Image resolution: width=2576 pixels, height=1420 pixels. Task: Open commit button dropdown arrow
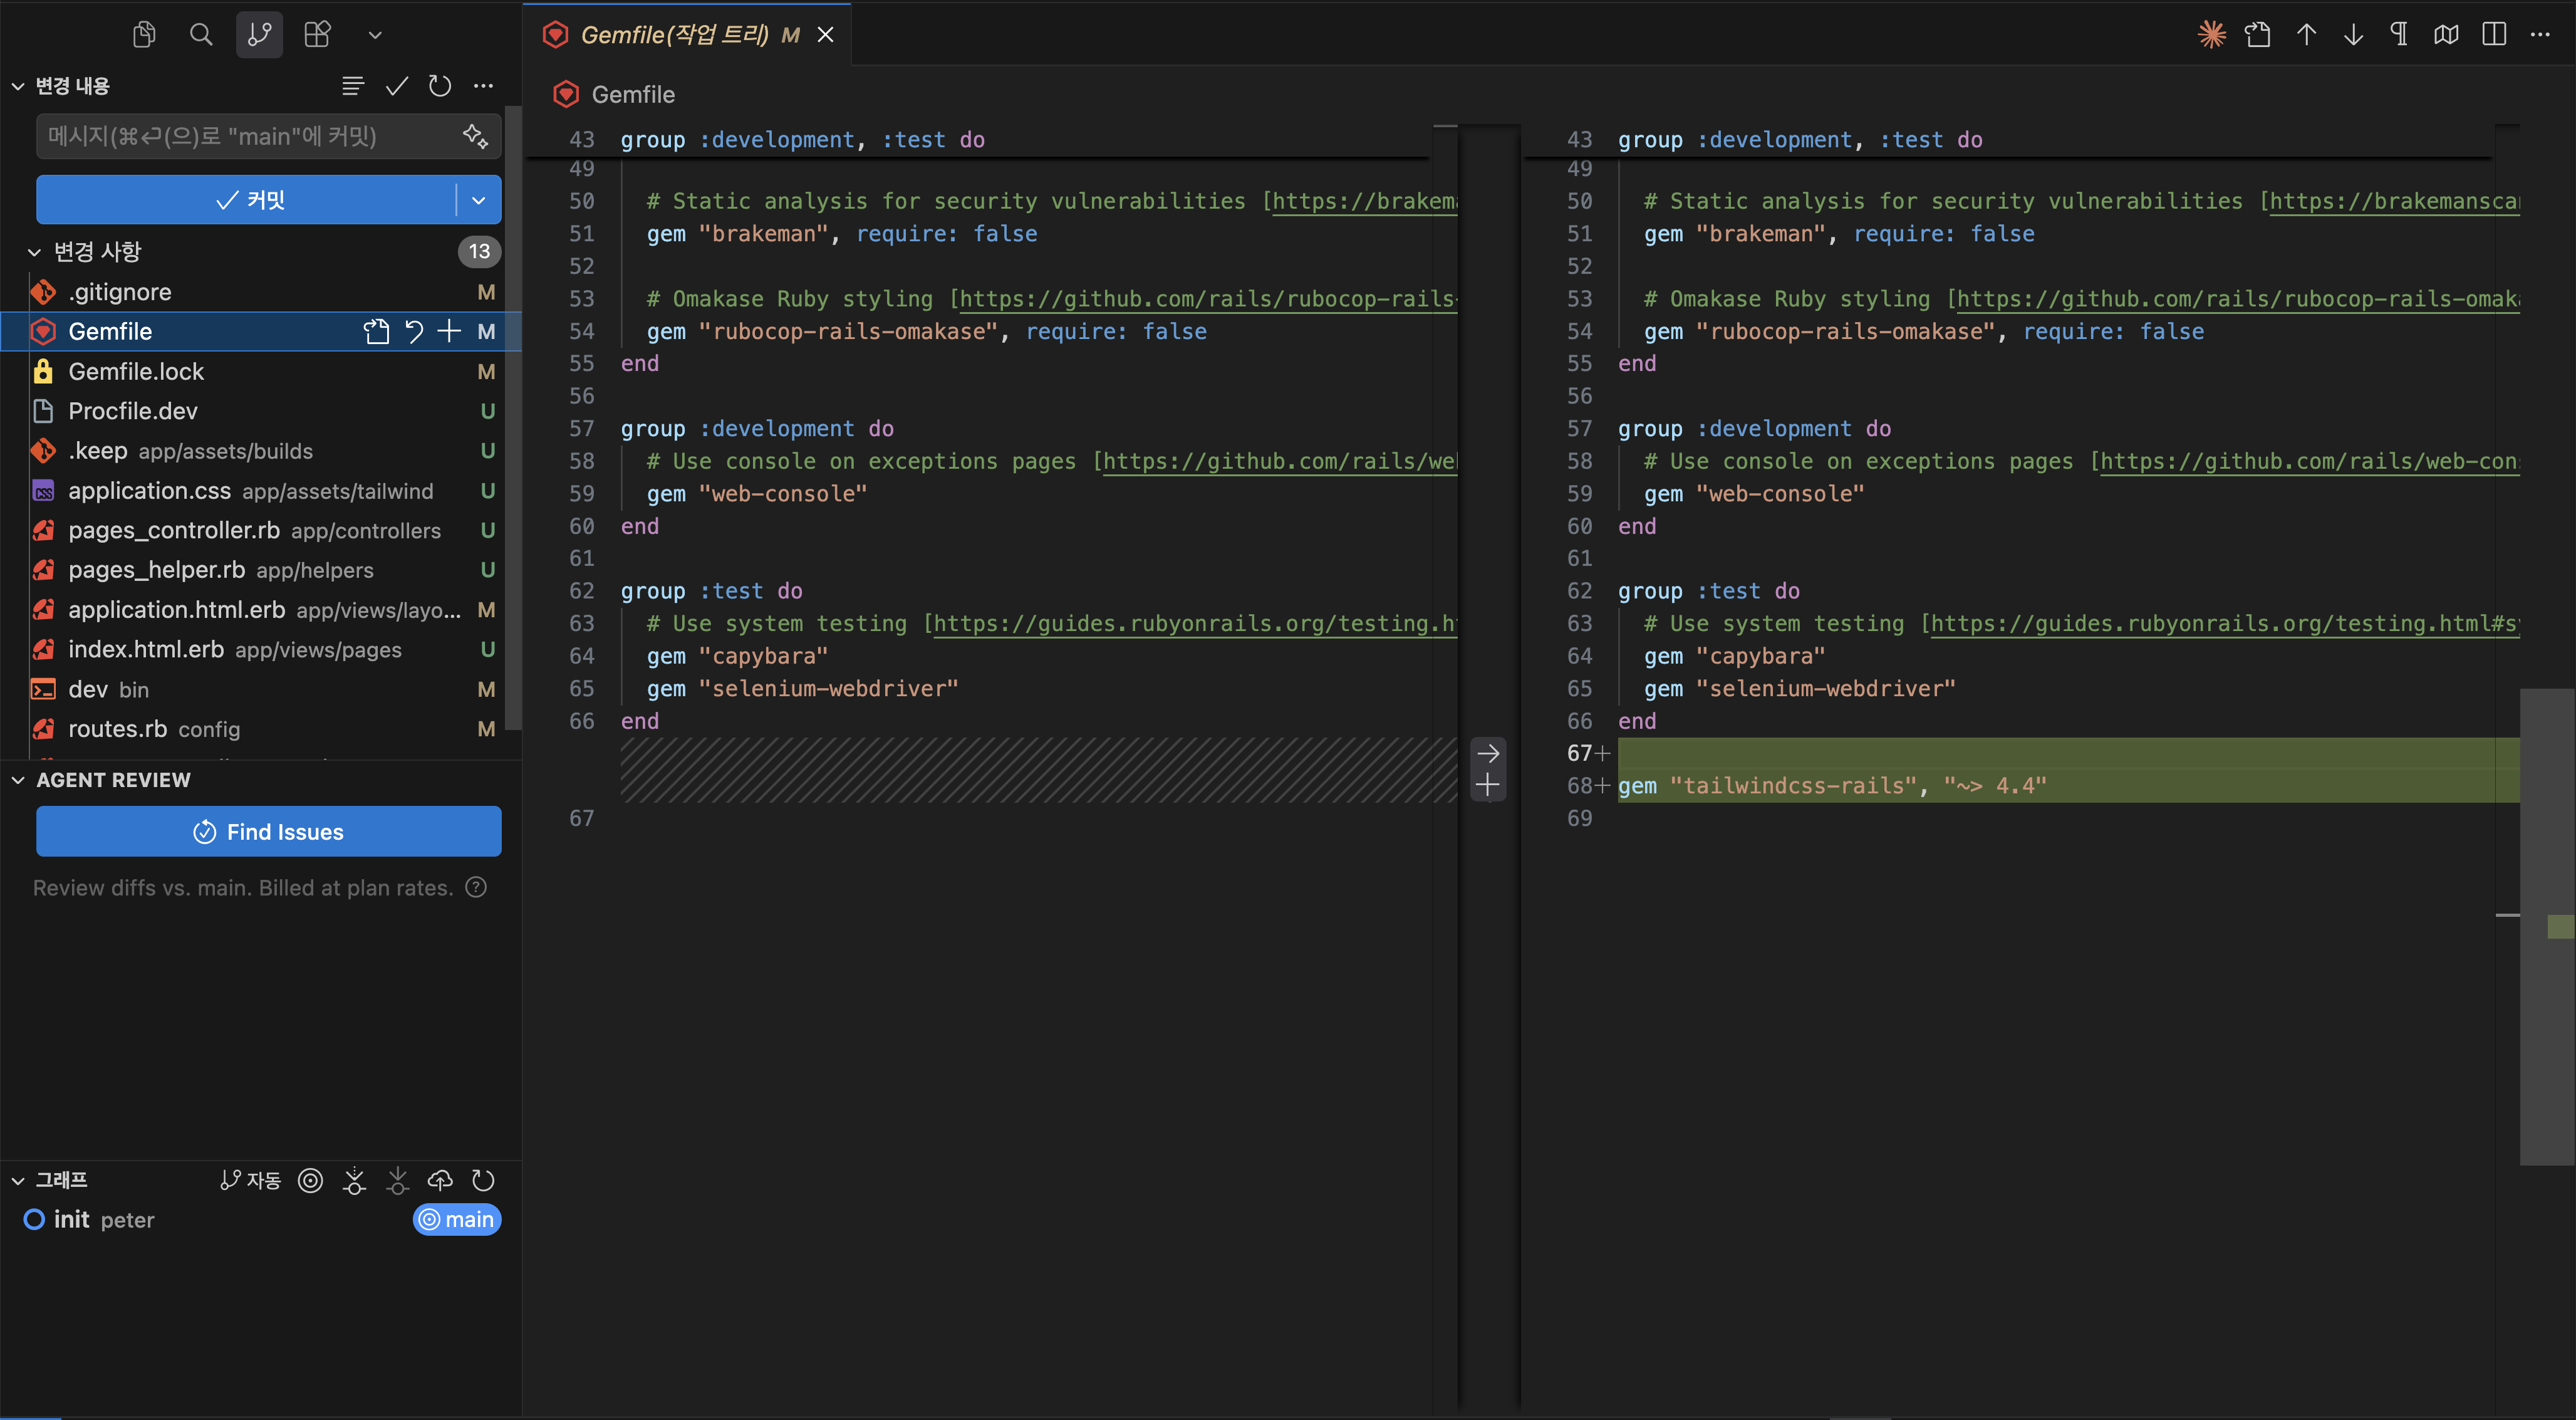tap(479, 200)
